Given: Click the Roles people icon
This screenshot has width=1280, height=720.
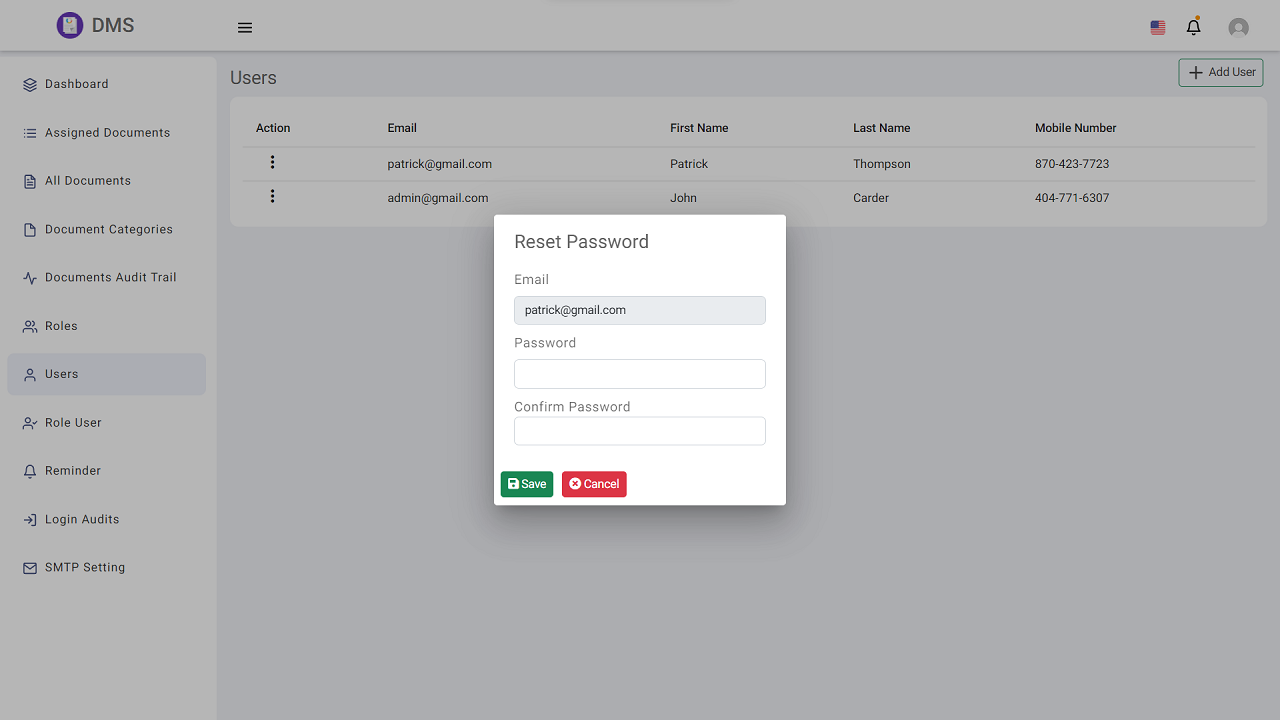Looking at the screenshot, I should coord(30,327).
